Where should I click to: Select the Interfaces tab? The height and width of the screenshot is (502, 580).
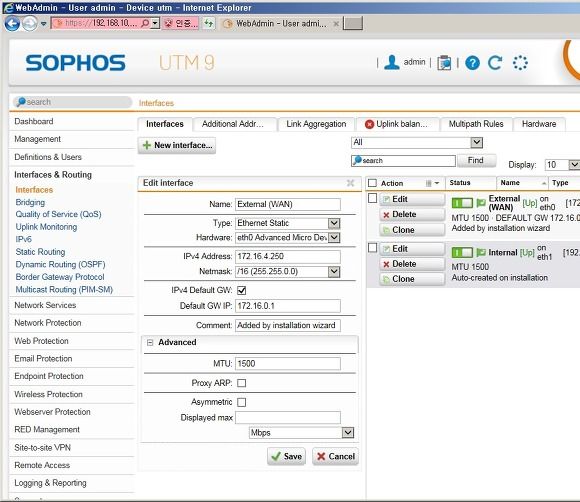tap(165, 124)
